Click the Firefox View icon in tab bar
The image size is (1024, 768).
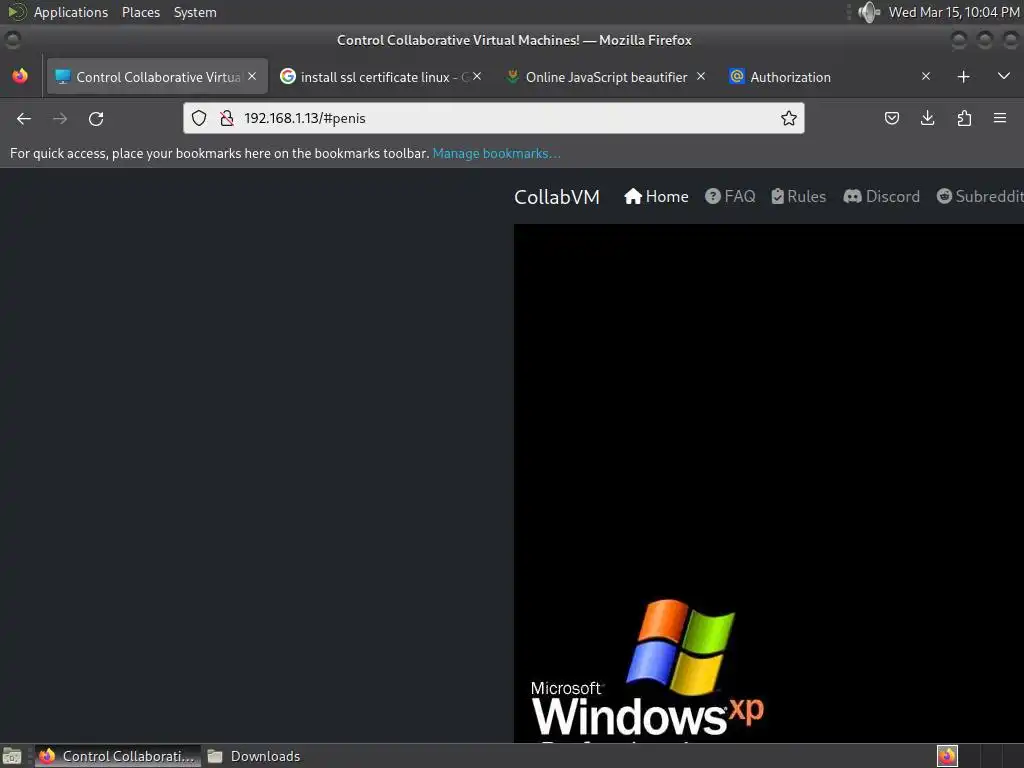20,76
